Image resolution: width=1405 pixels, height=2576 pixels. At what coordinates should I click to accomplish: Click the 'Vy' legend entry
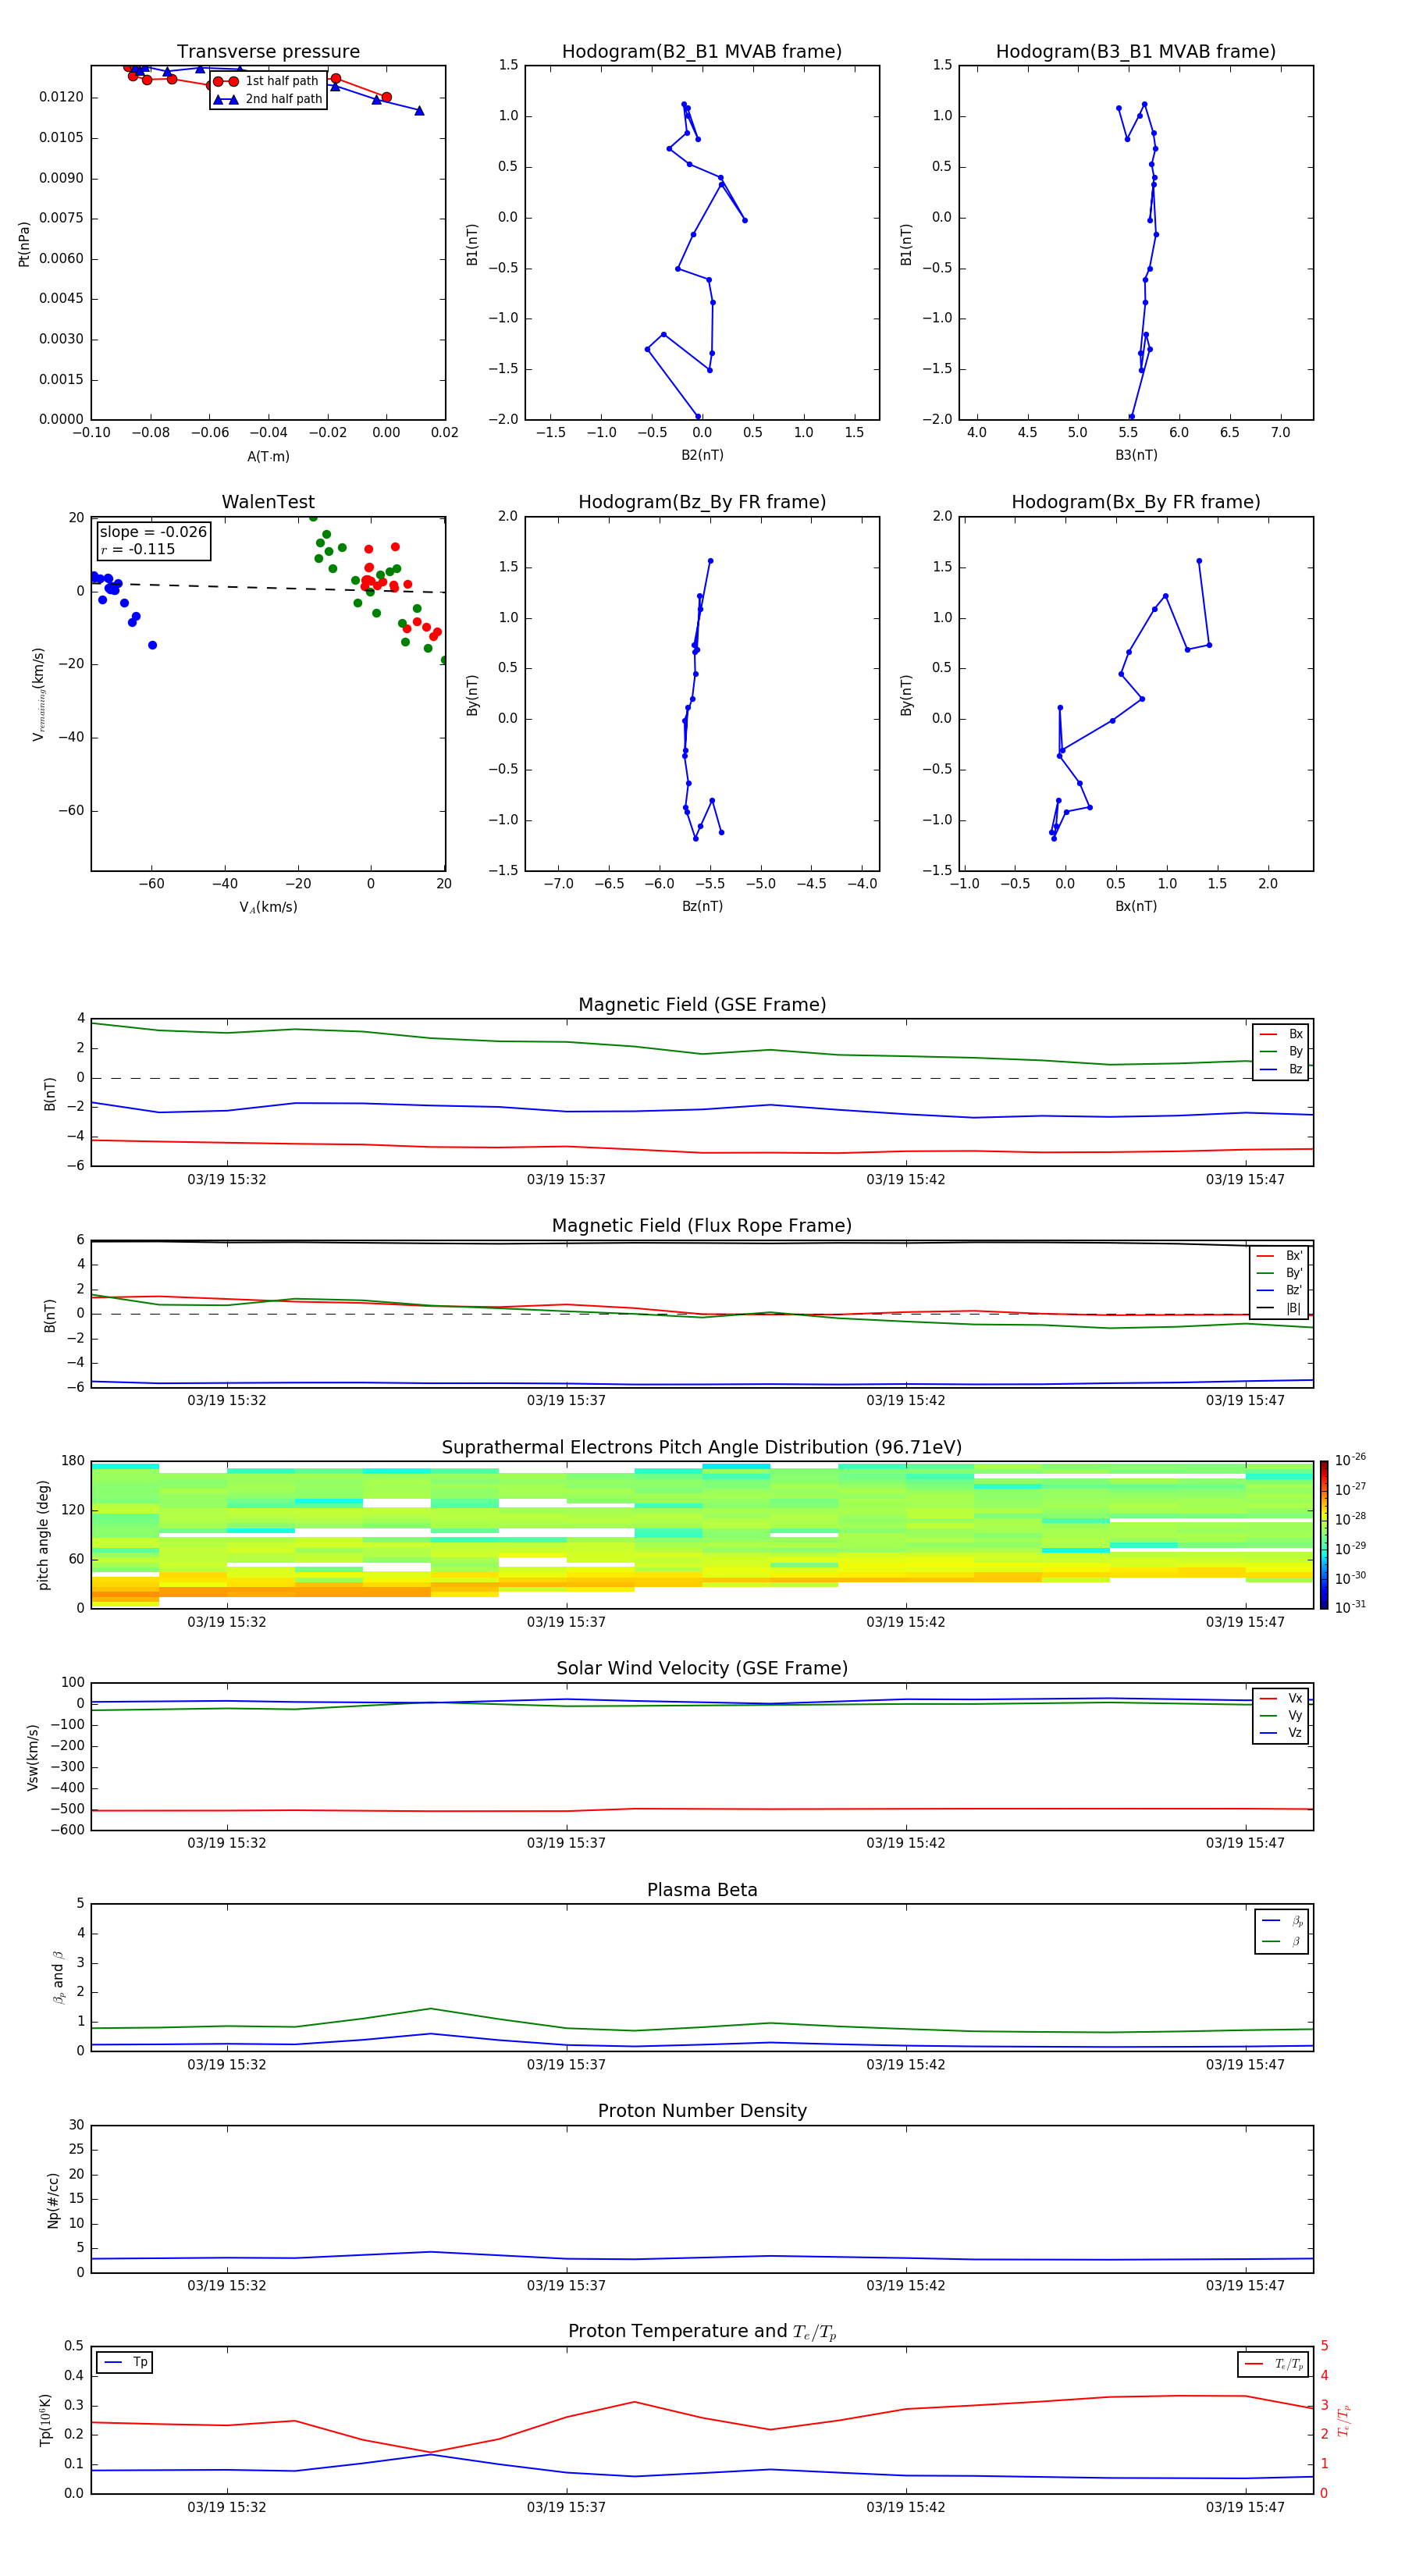point(1281,1715)
